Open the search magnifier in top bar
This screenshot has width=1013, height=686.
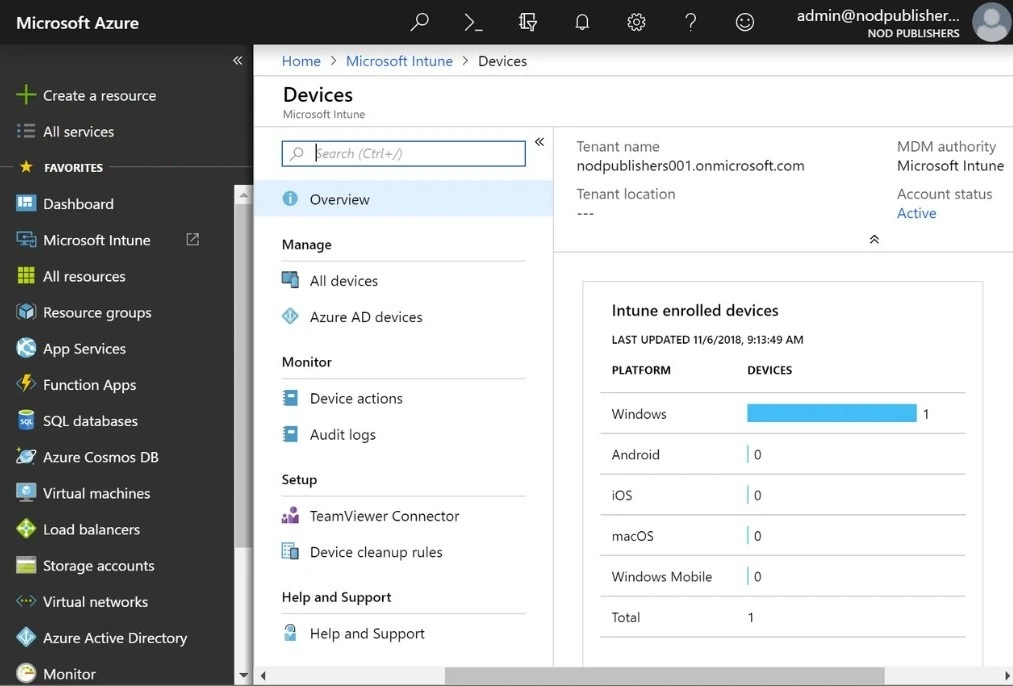click(x=419, y=22)
